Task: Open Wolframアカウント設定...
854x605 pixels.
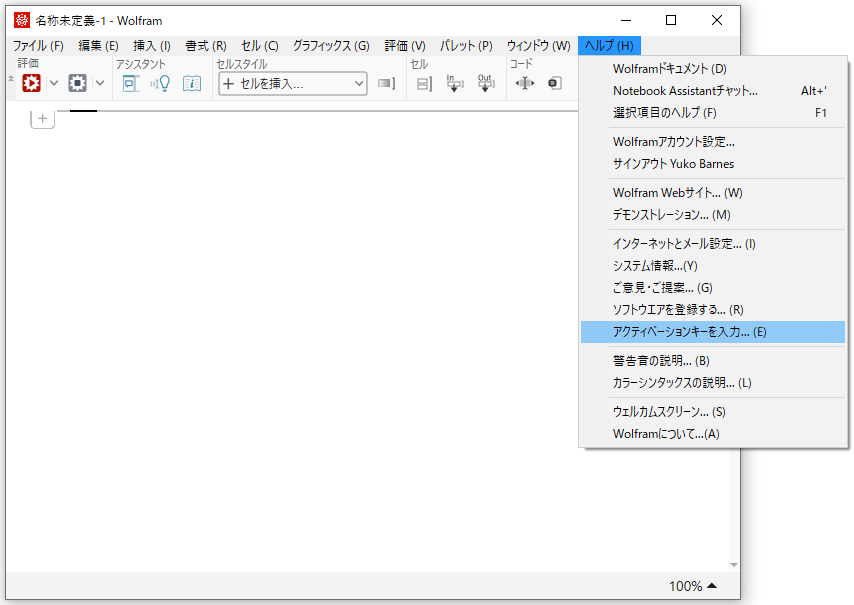Action: point(713,142)
